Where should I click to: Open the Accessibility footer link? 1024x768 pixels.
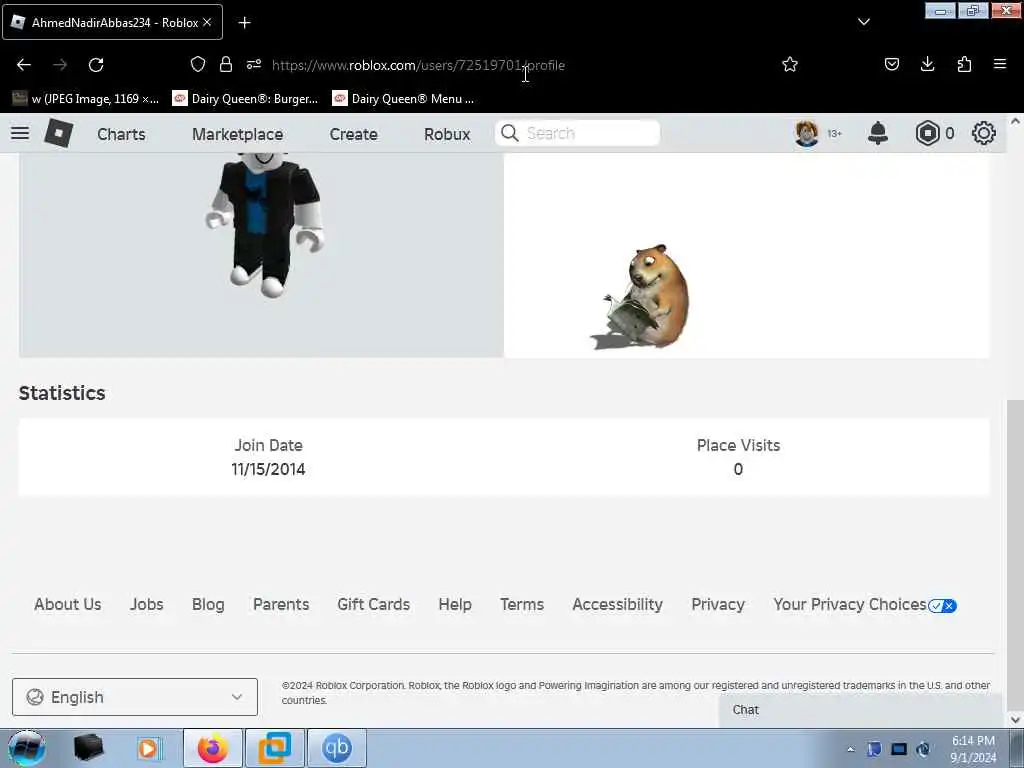click(x=618, y=605)
